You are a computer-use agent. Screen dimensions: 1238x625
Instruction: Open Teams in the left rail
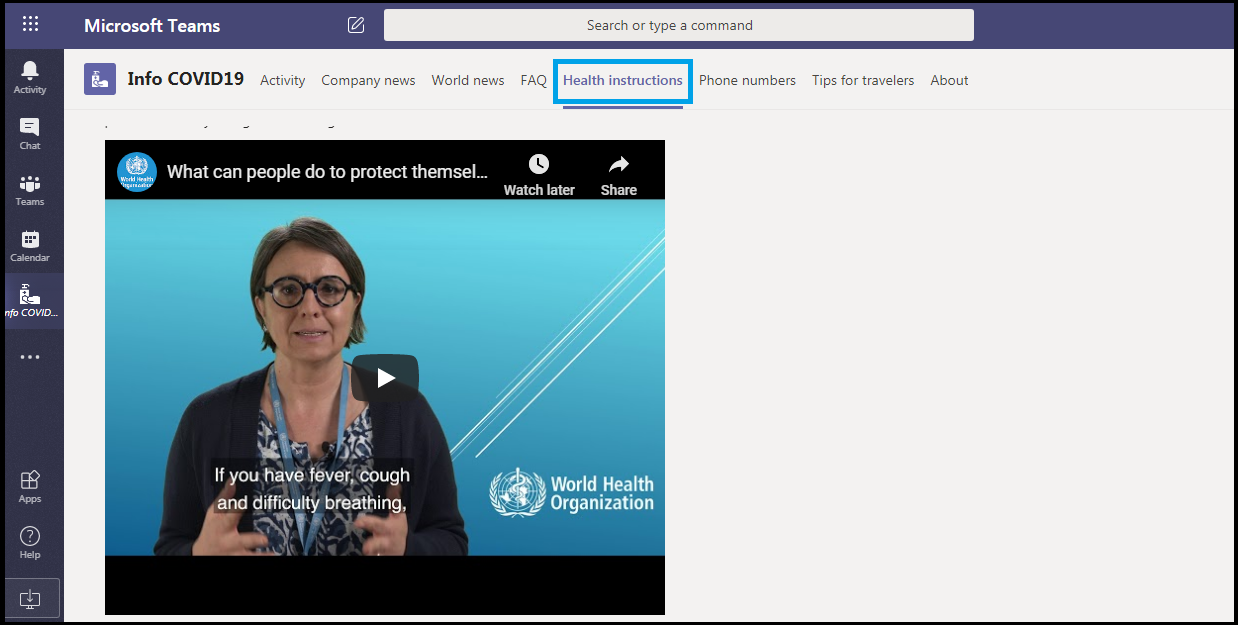pyautogui.click(x=30, y=190)
